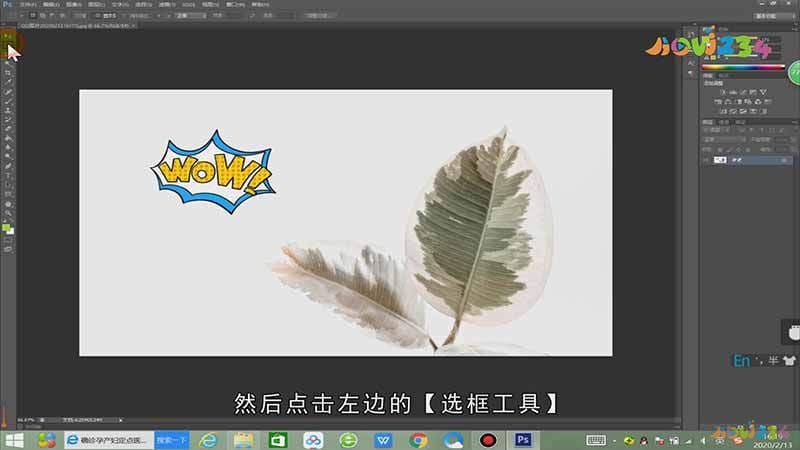
Task: Select the Brush tool
Action: 8,101
